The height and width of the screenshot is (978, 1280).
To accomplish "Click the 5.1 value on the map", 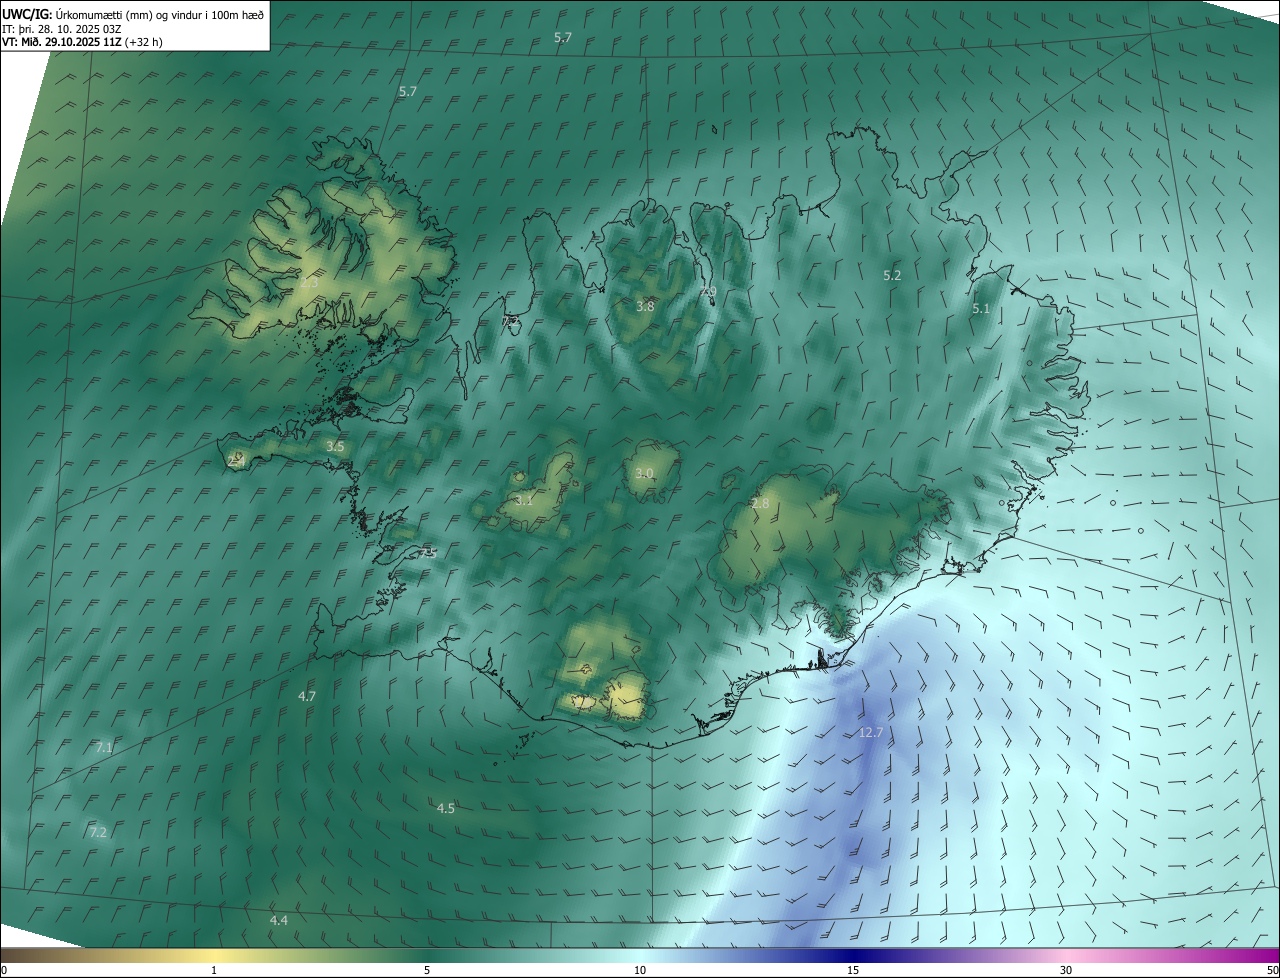I will coord(980,309).
